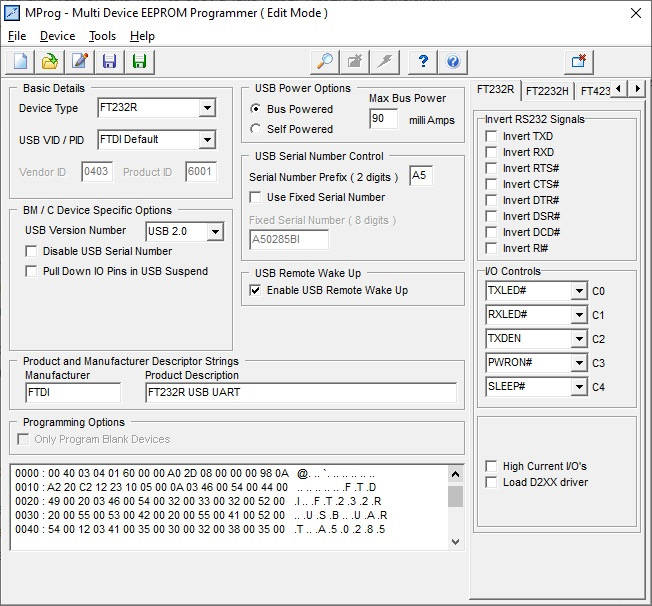Check the High Current I/O's box
652x606 pixels.
[x=491, y=466]
